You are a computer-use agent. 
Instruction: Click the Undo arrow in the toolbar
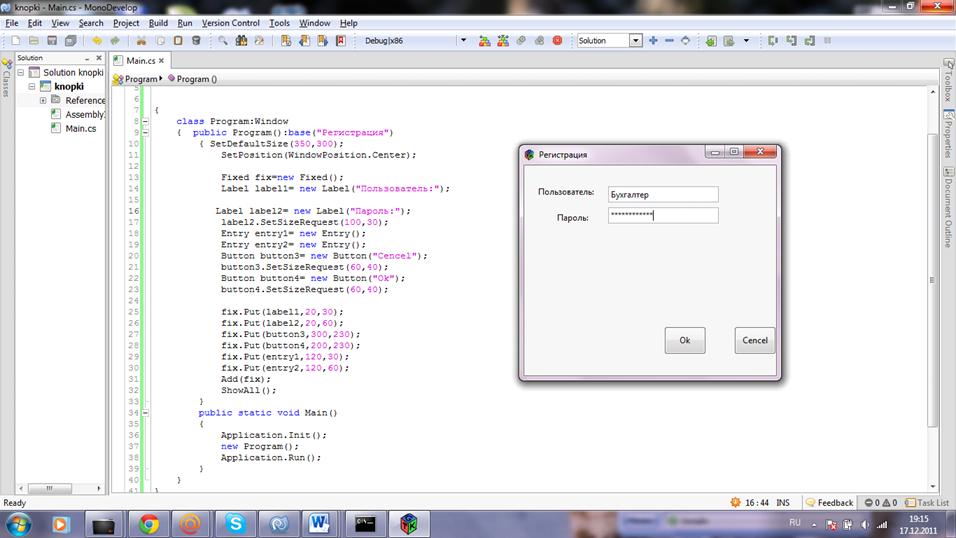(97, 41)
